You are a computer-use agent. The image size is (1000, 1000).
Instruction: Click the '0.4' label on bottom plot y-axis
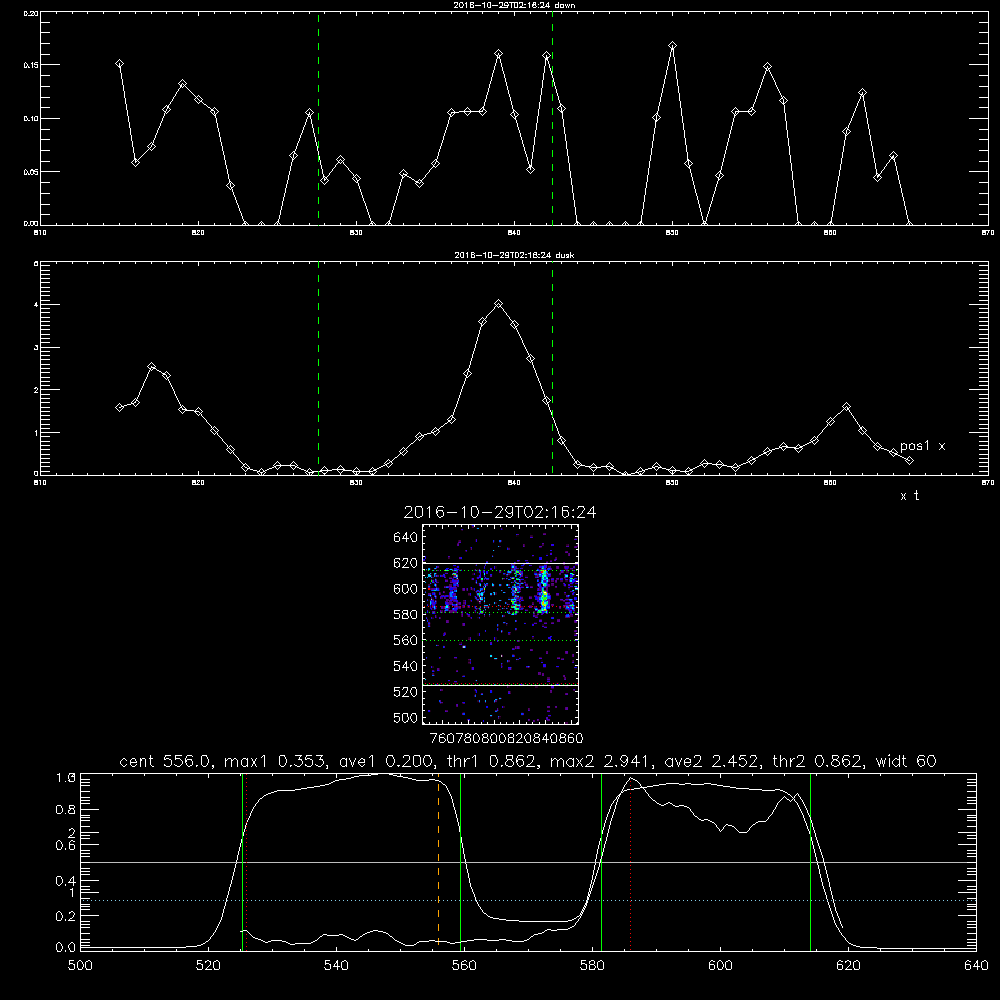click(x=66, y=881)
